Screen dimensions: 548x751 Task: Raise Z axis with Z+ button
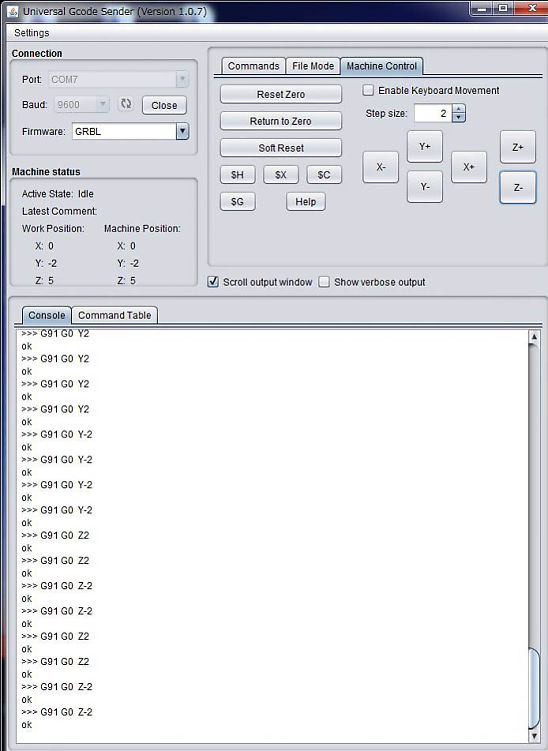[x=518, y=147]
